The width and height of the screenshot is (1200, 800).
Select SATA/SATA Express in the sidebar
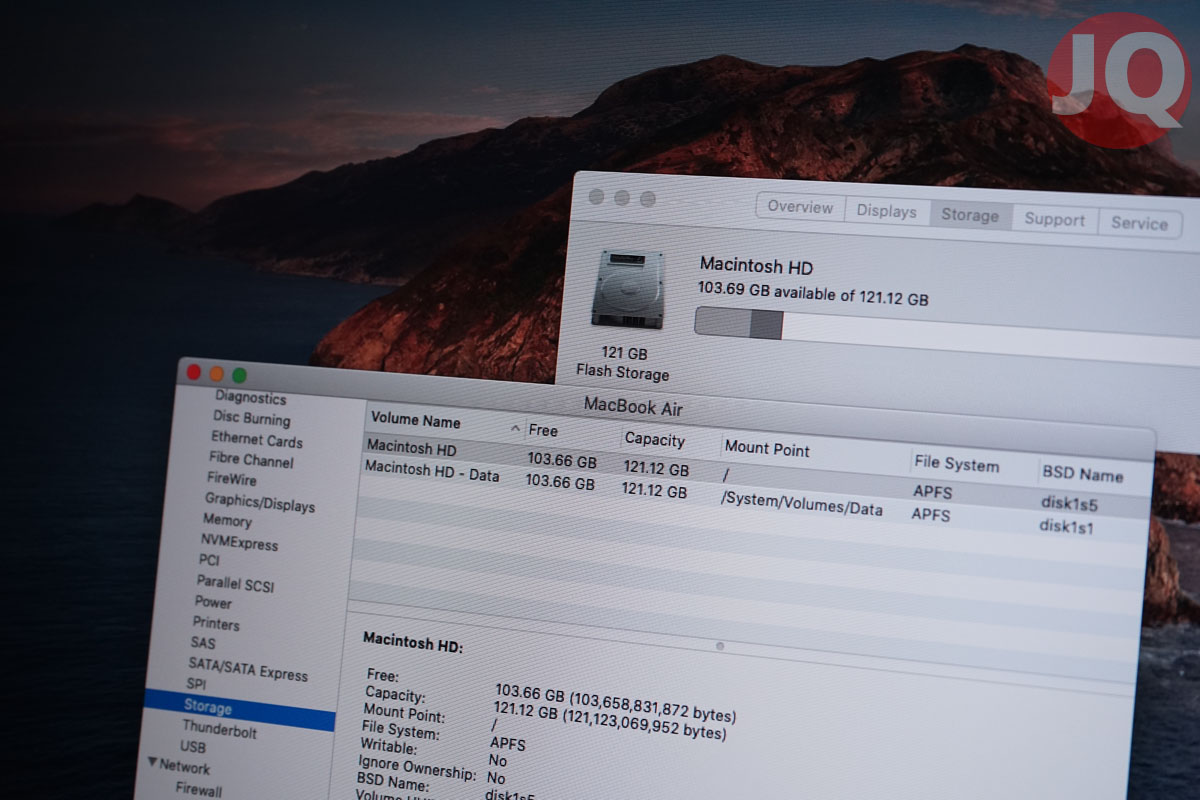(248, 668)
